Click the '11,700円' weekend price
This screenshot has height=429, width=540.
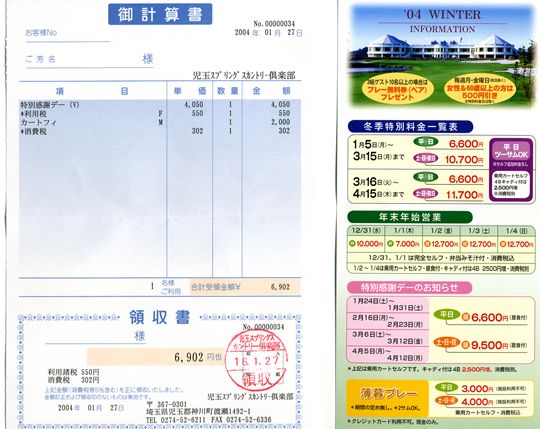[x=465, y=195]
